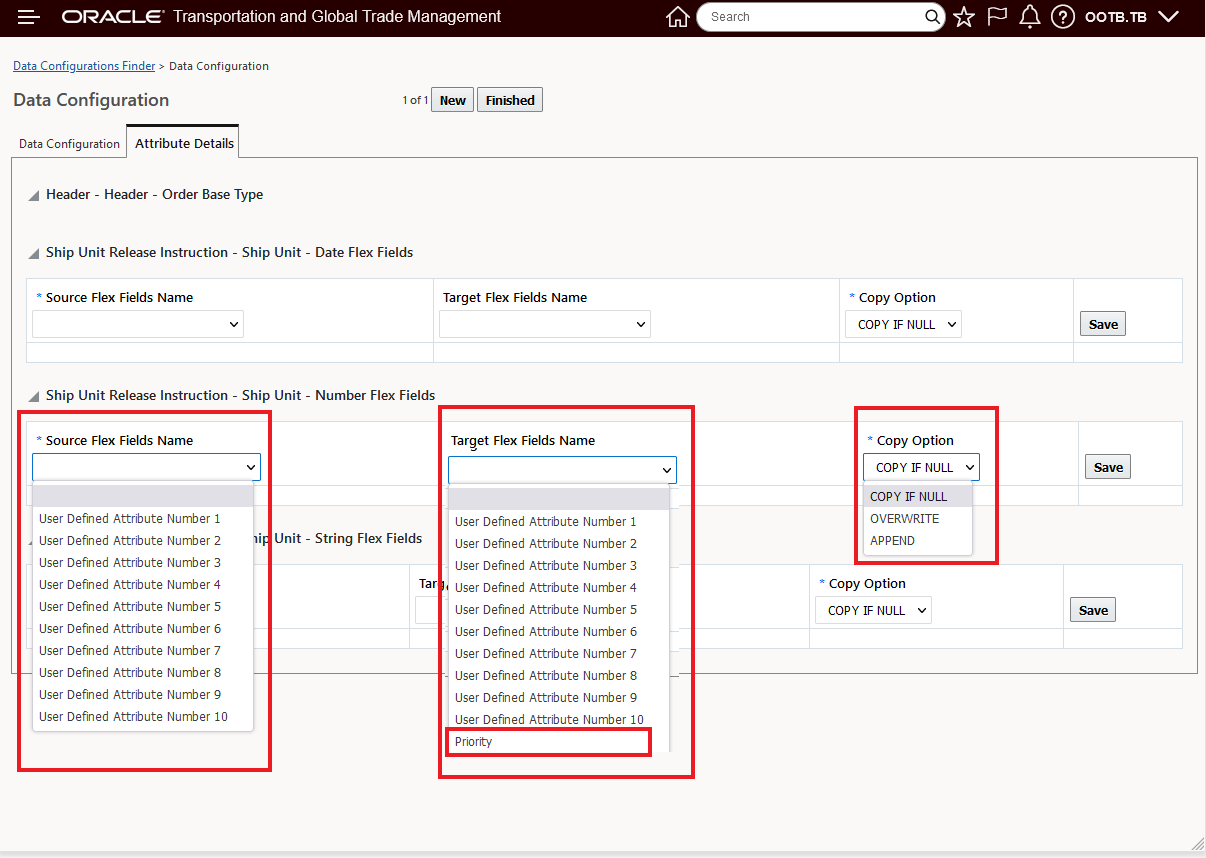This screenshot has height=858, width=1206.
Task: Select source User Defined Attribute Number 1
Action: coord(143,519)
